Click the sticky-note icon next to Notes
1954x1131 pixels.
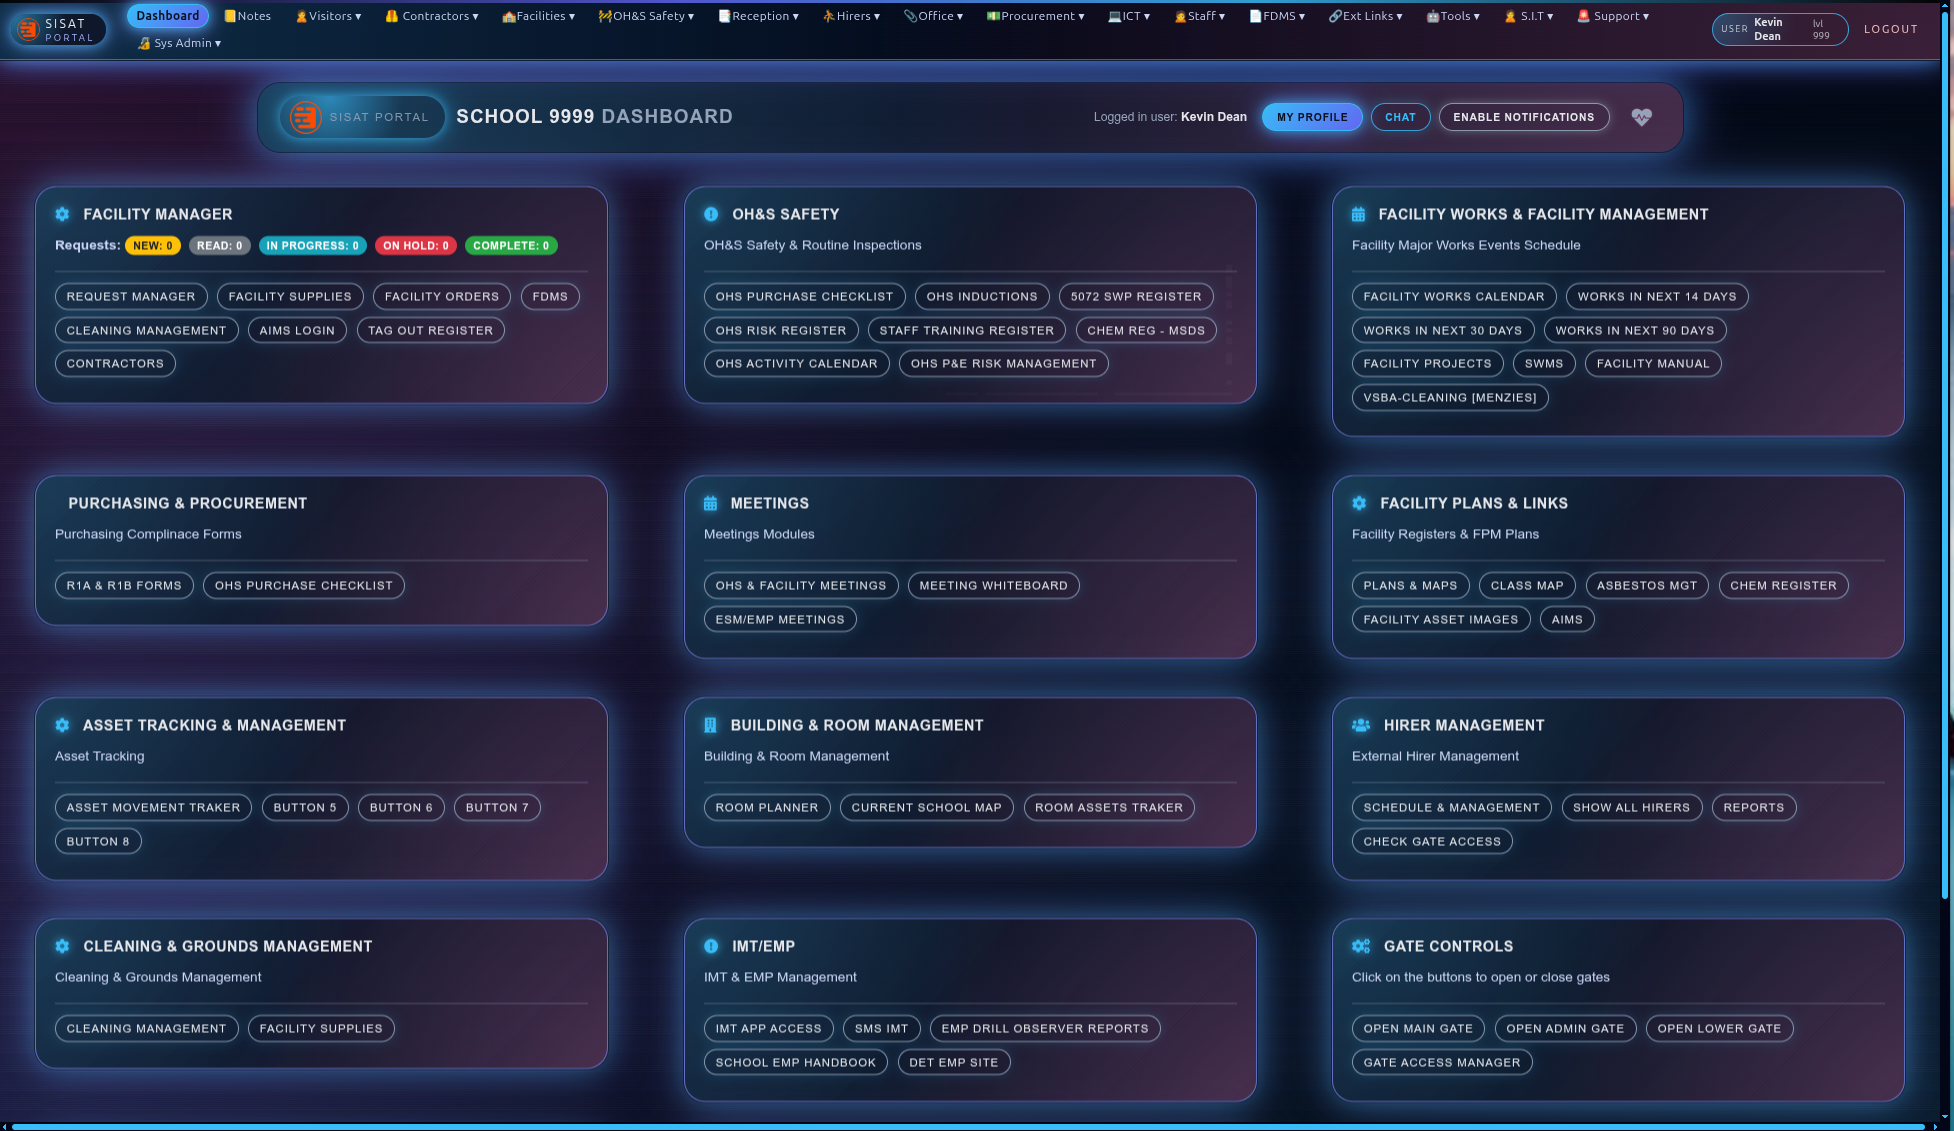(x=228, y=15)
